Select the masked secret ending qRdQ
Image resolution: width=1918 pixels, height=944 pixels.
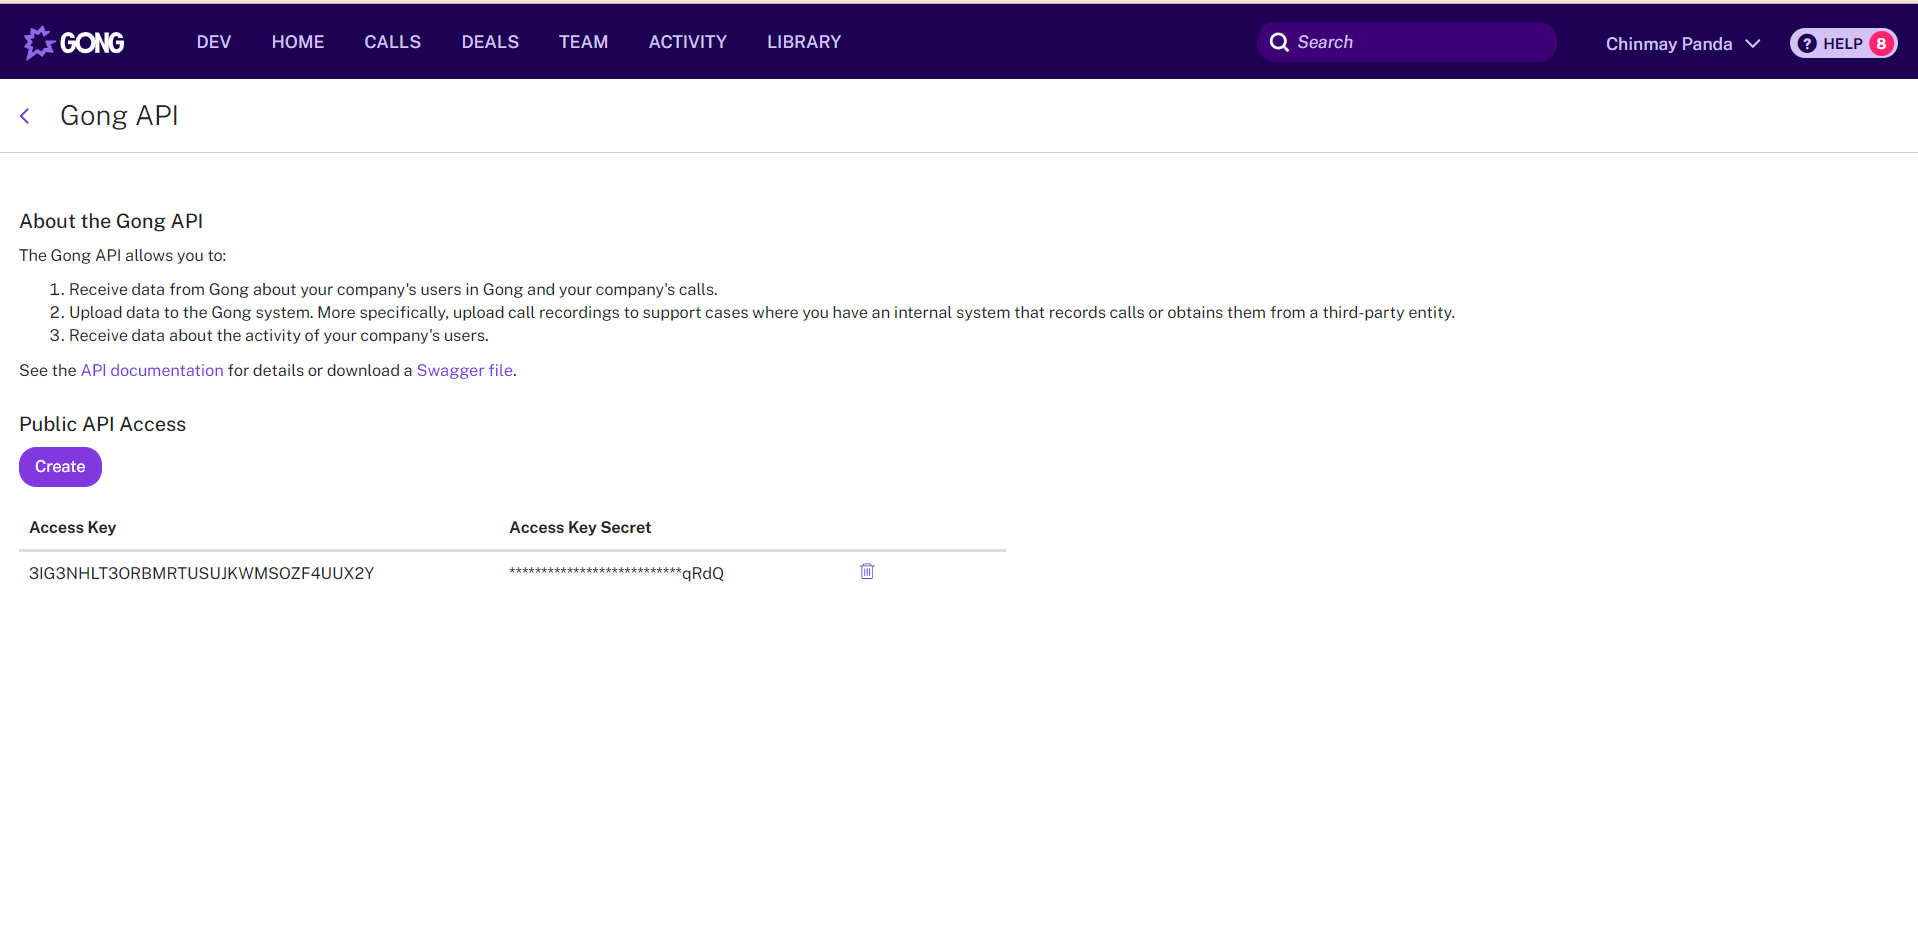tap(616, 573)
